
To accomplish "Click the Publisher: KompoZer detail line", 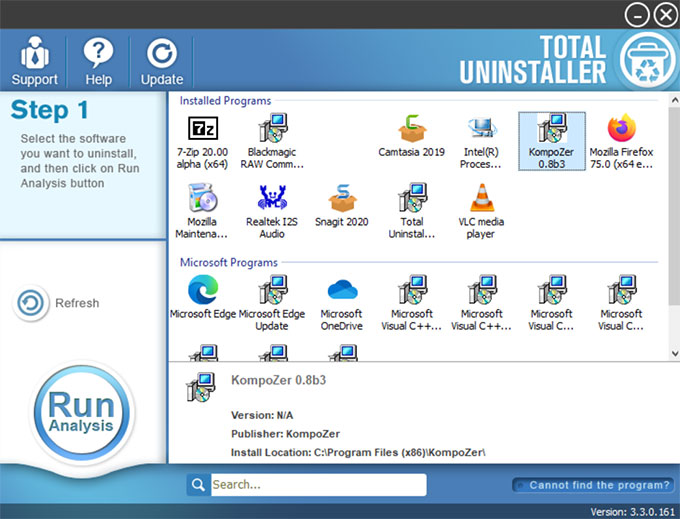I will (285, 434).
